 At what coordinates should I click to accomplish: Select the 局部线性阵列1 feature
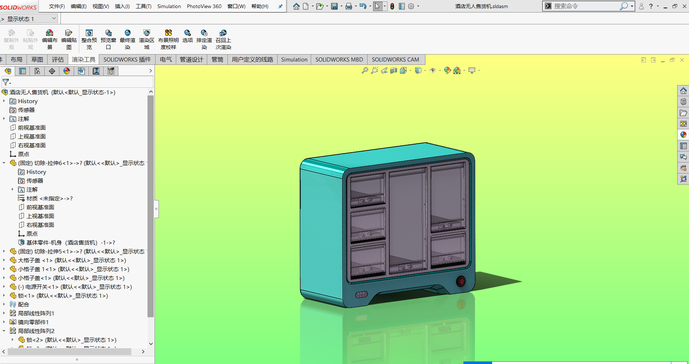36,313
